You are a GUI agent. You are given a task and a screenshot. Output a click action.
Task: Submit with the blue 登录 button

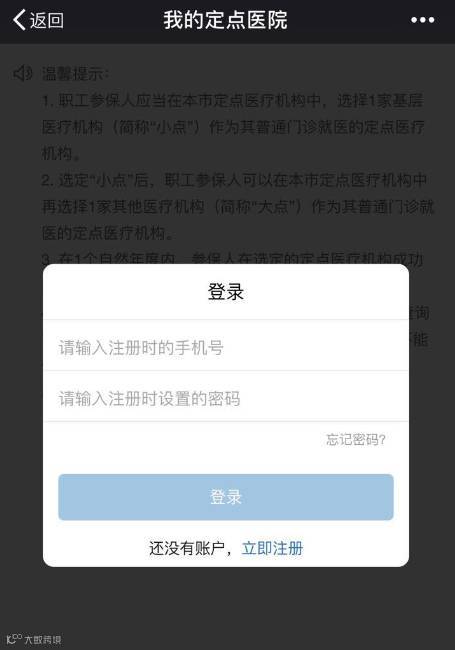pyautogui.click(x=226, y=497)
